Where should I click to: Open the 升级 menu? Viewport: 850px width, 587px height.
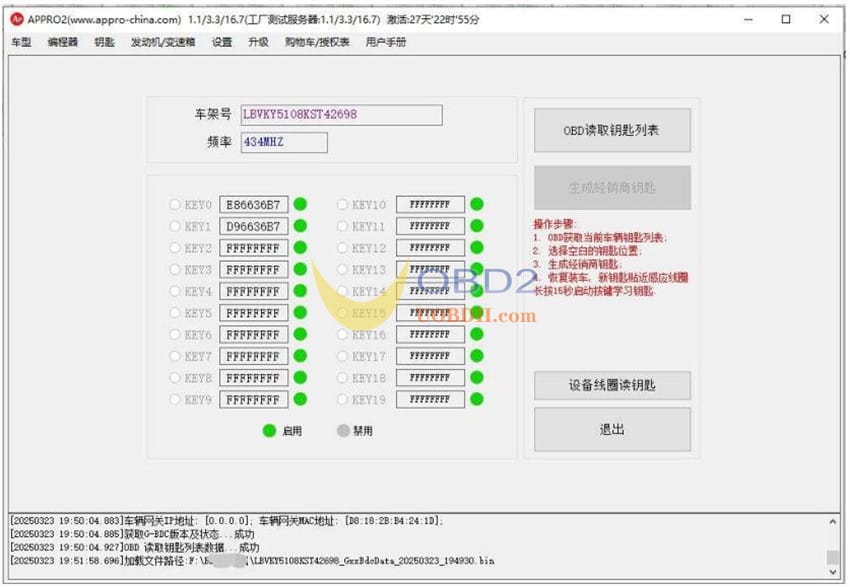pos(258,42)
